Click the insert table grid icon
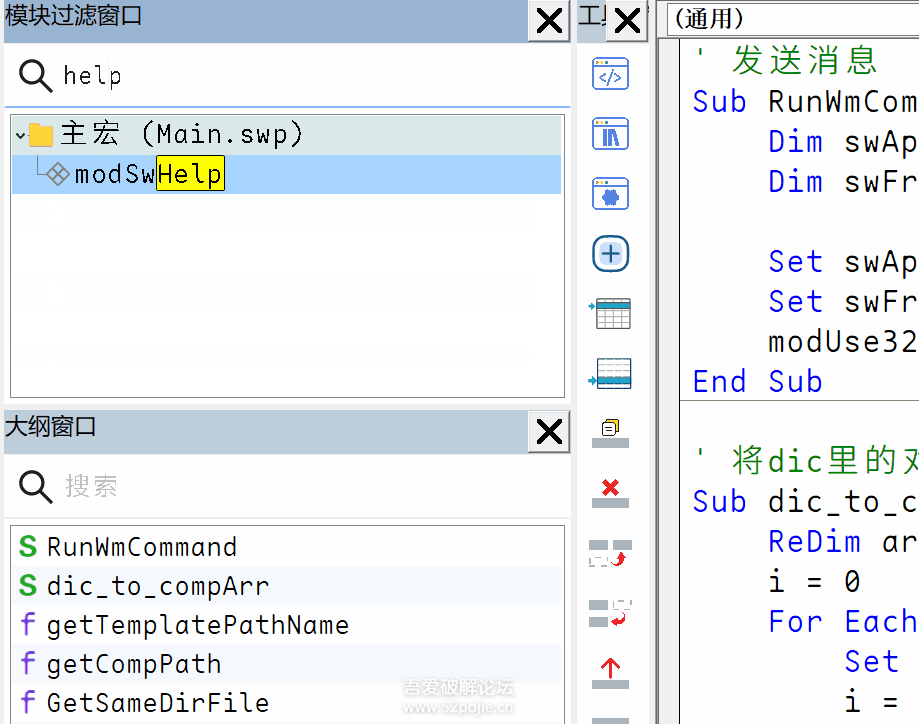Image resolution: width=919 pixels, height=724 pixels. pos(611,313)
